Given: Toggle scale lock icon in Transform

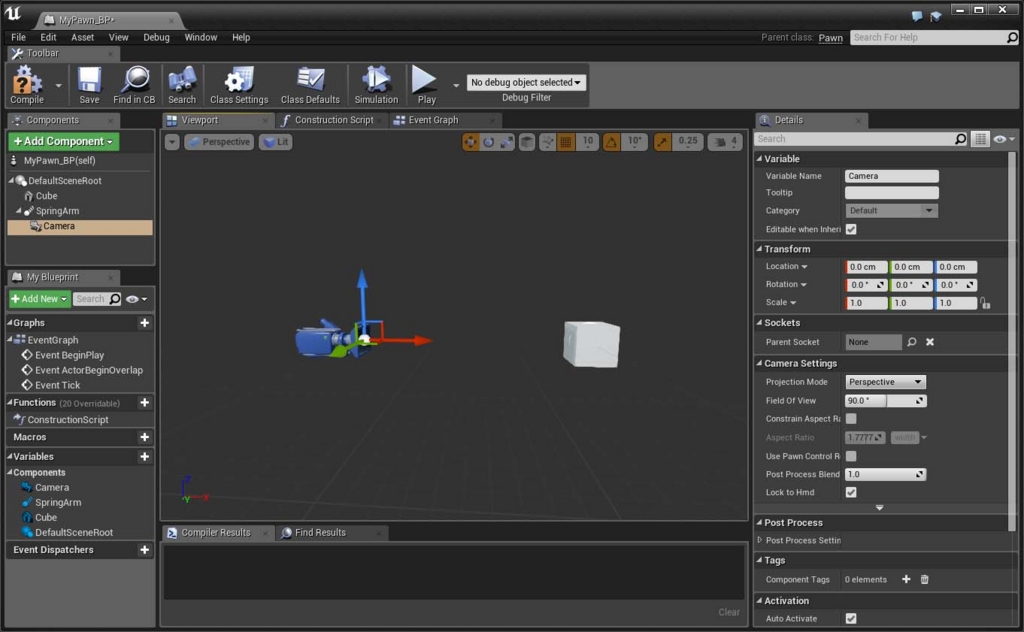Looking at the screenshot, I should click(x=985, y=303).
